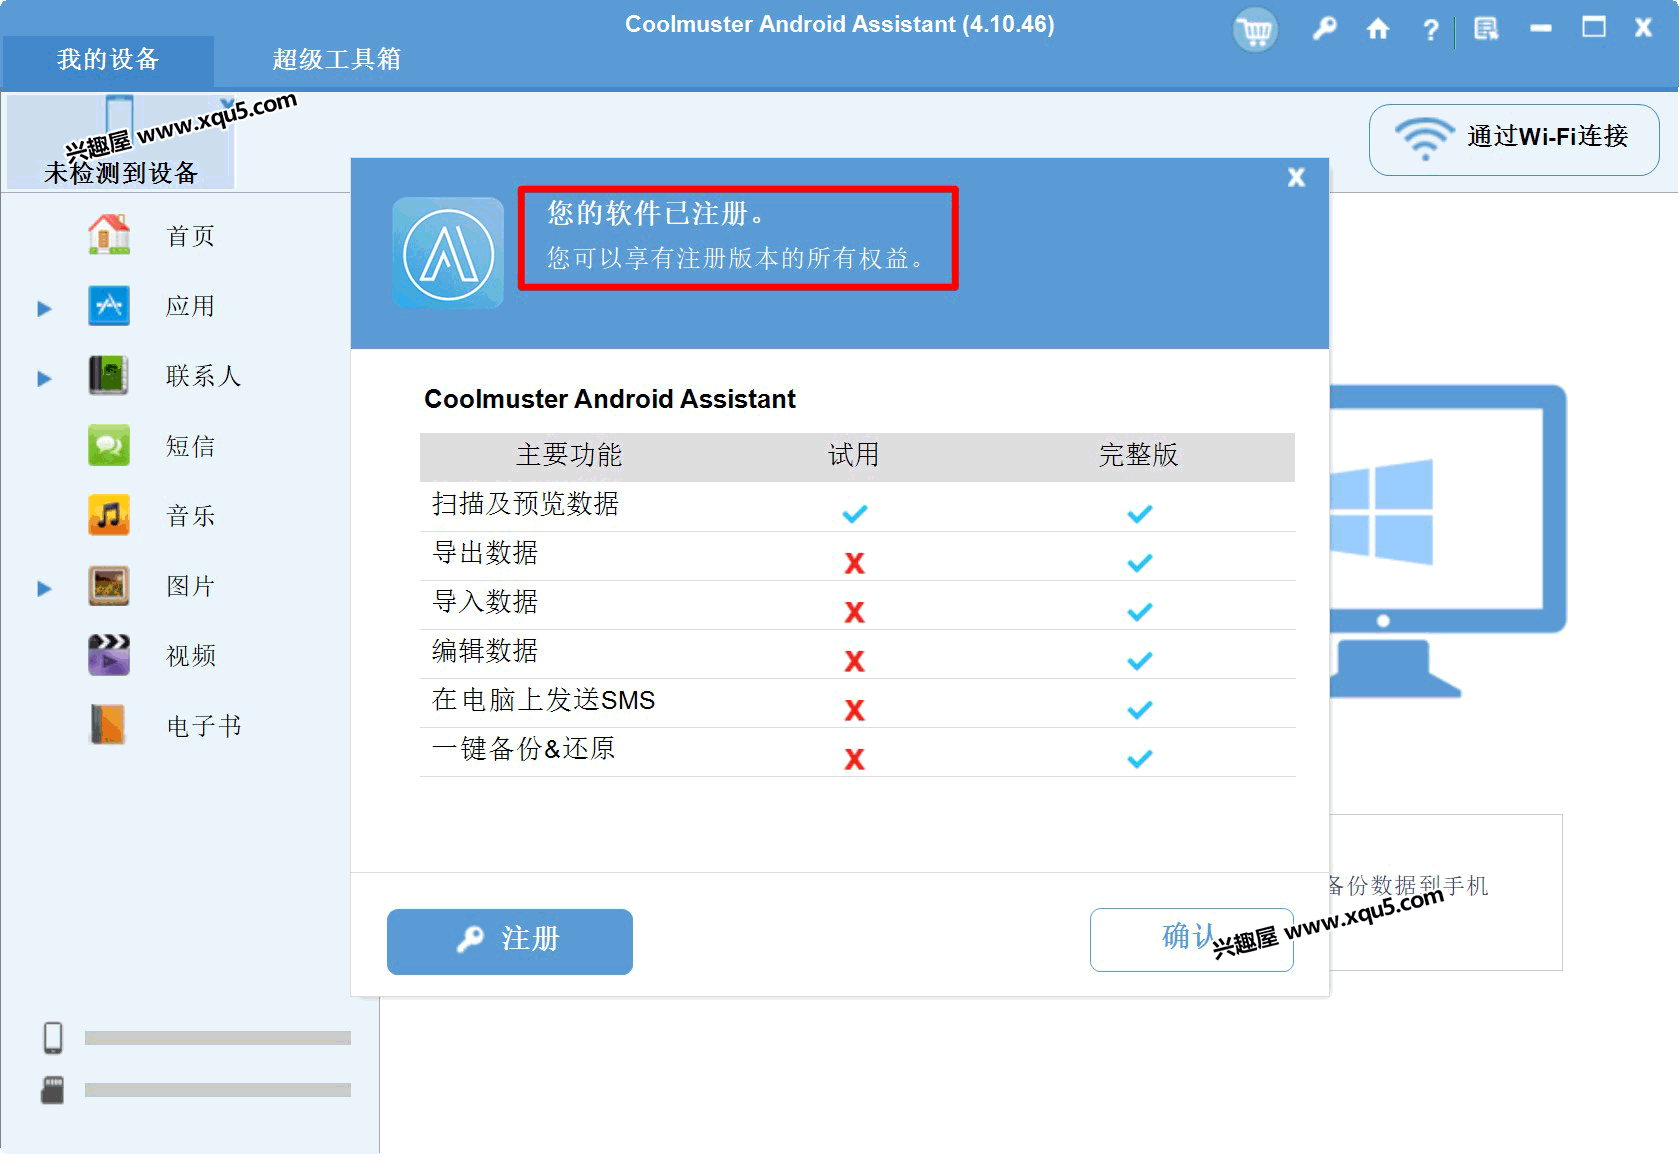Open 首页 in the sidebar
This screenshot has width=1680, height=1157.
tap(190, 236)
